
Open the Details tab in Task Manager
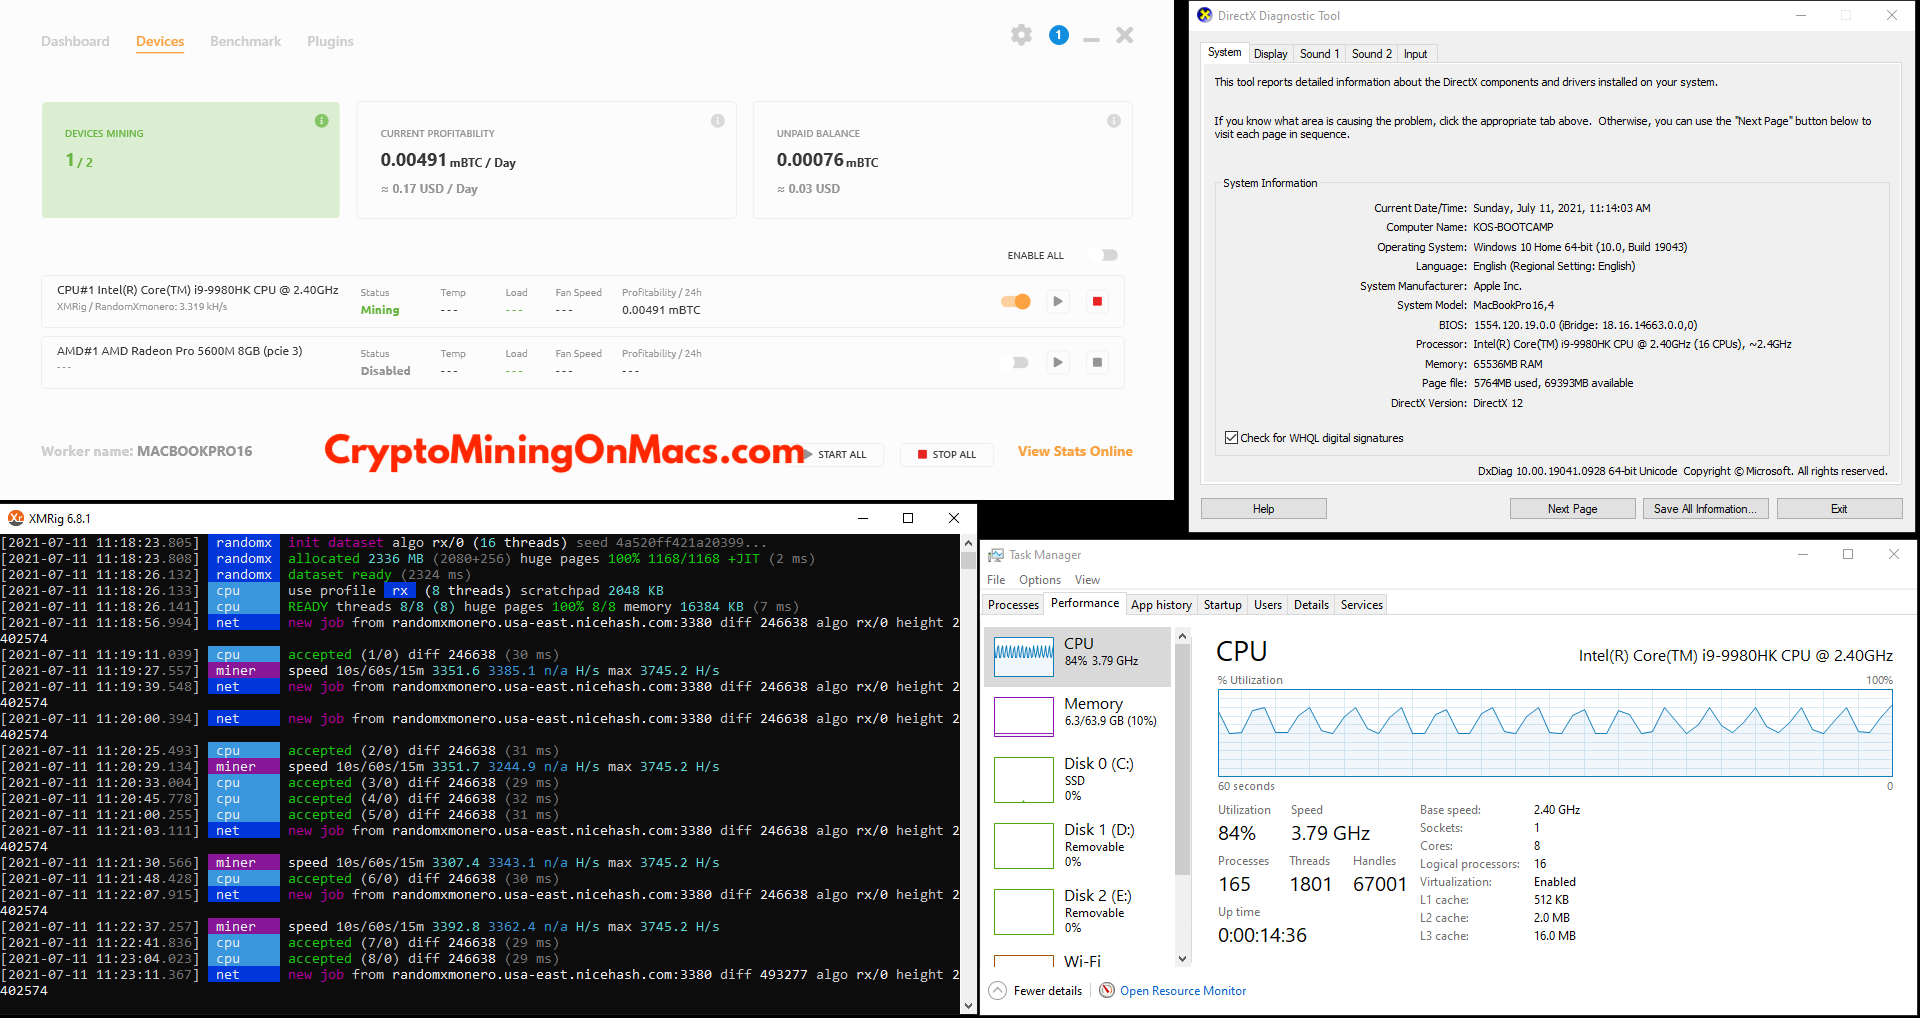[x=1311, y=605]
